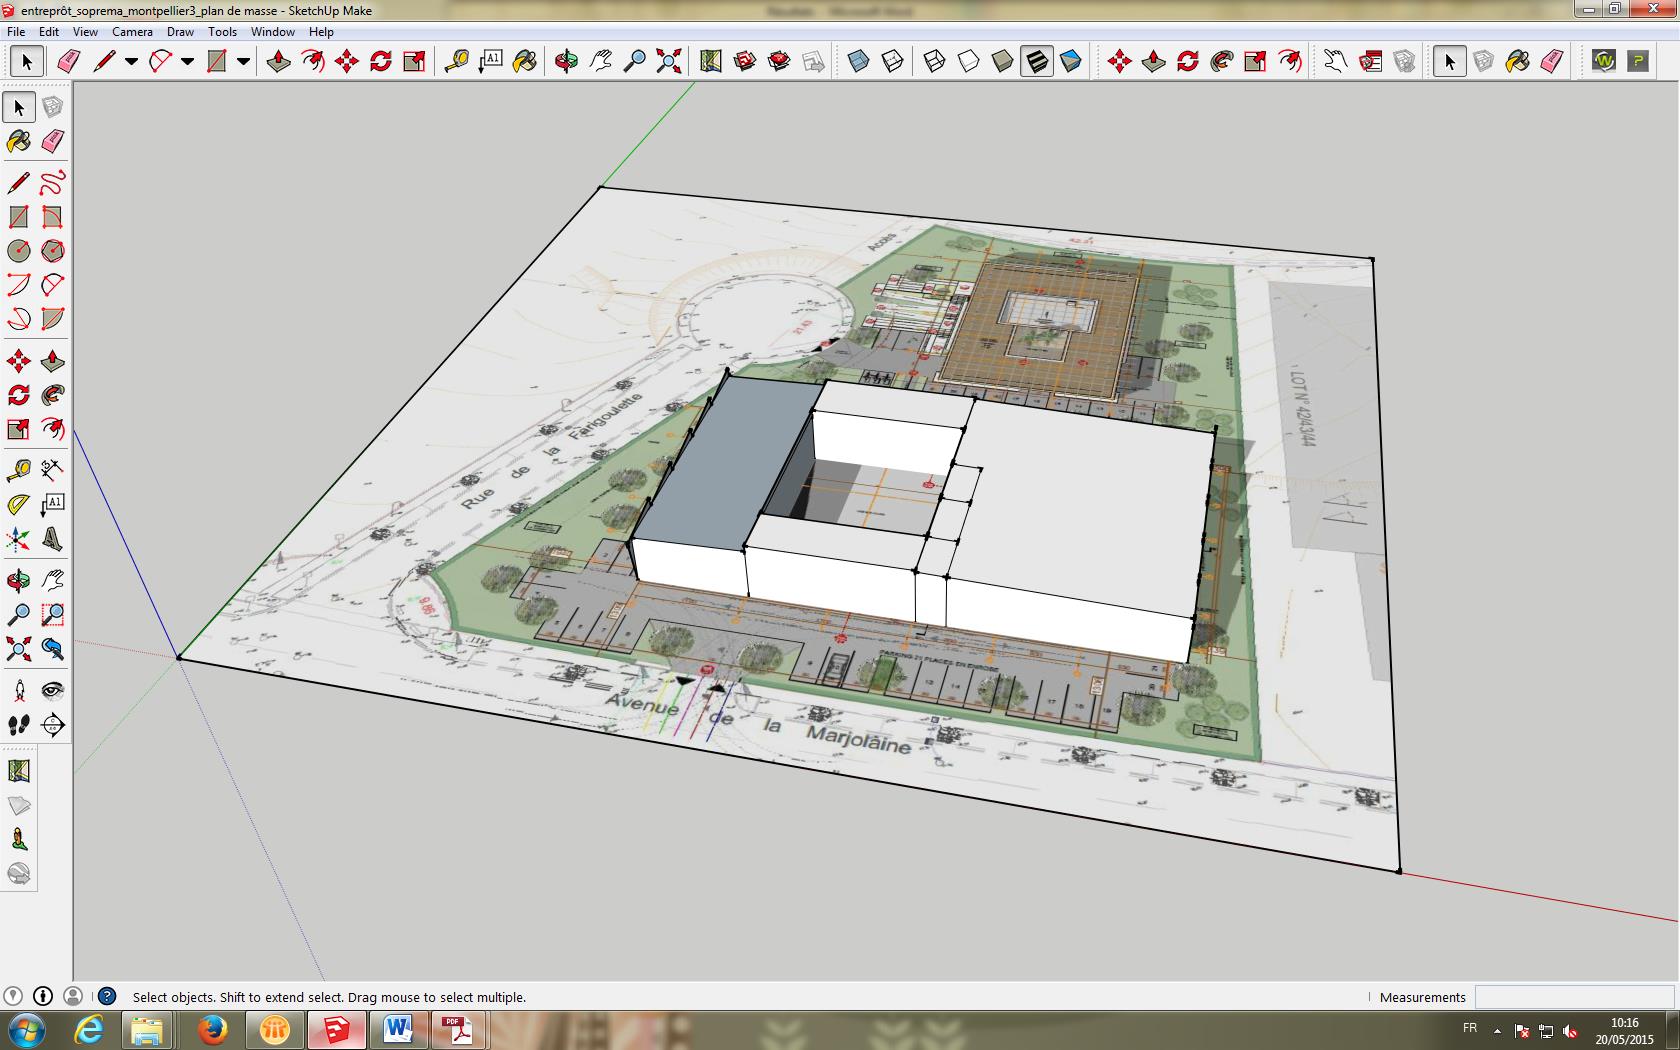Open the Edit menu
1680x1050 pixels.
coord(49,32)
